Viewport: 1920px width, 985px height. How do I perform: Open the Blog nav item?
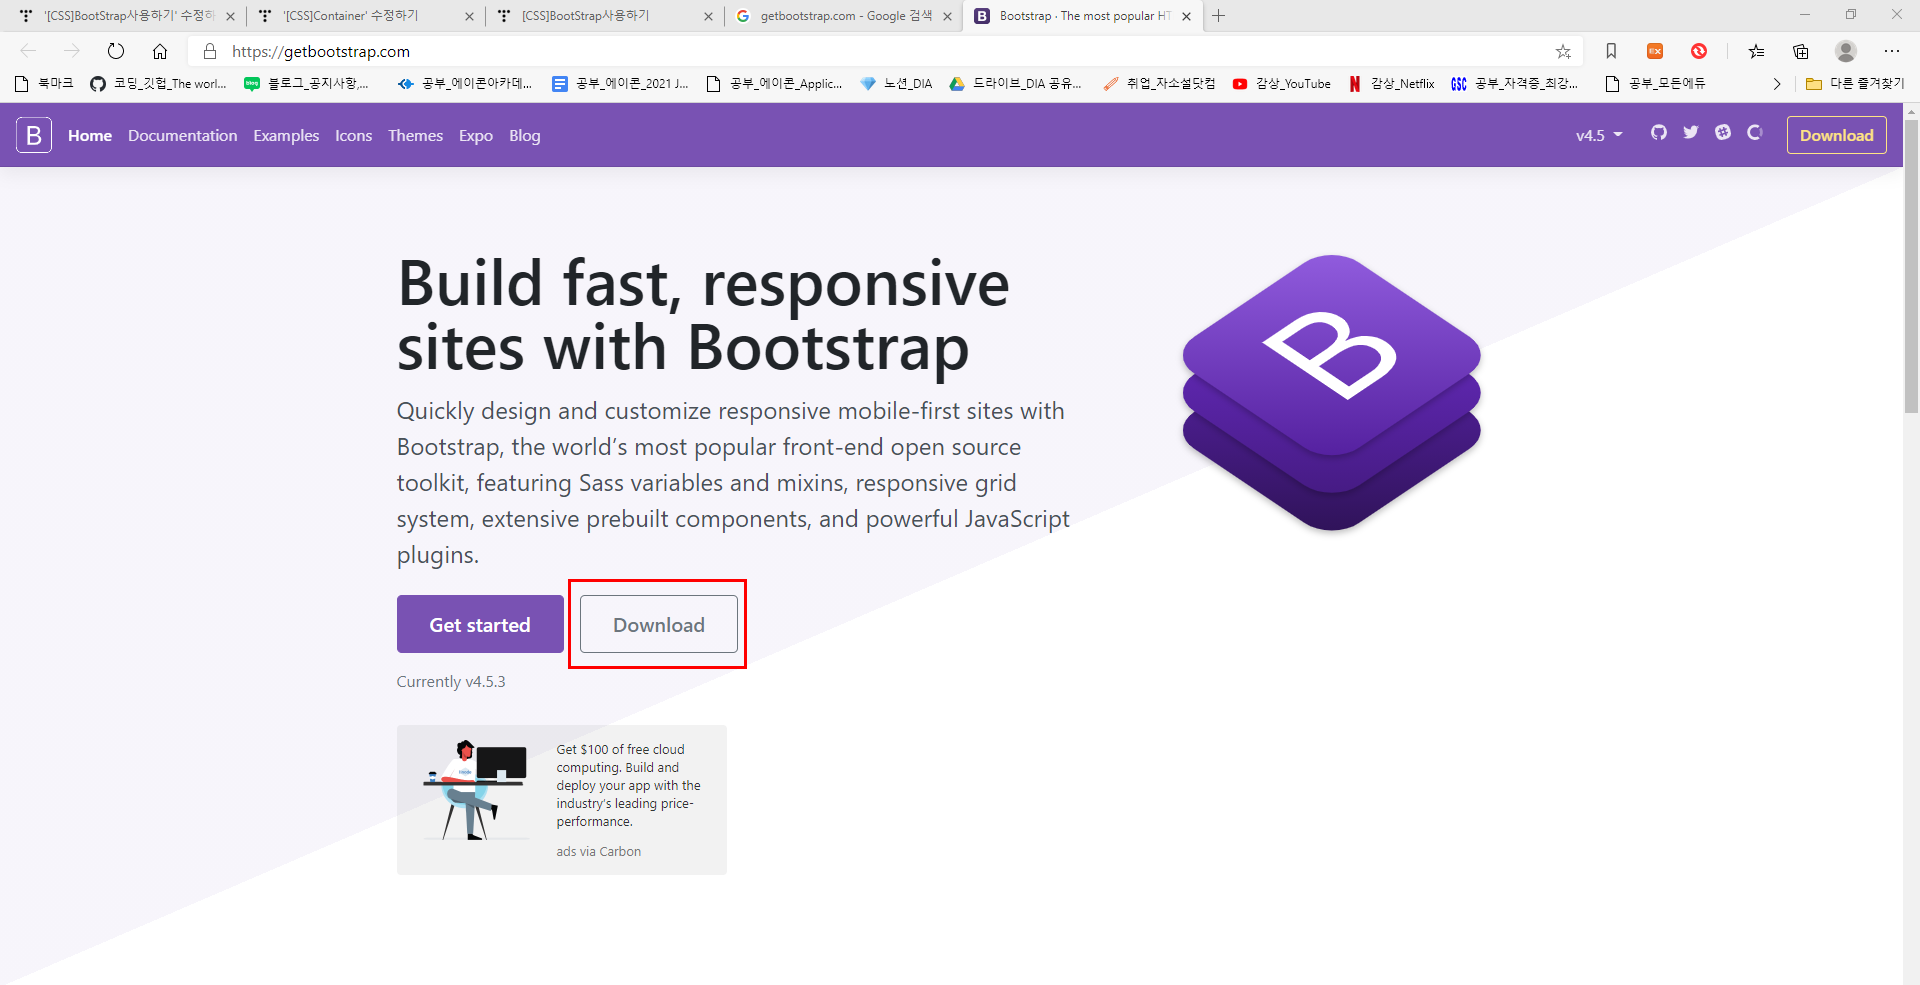pos(525,135)
